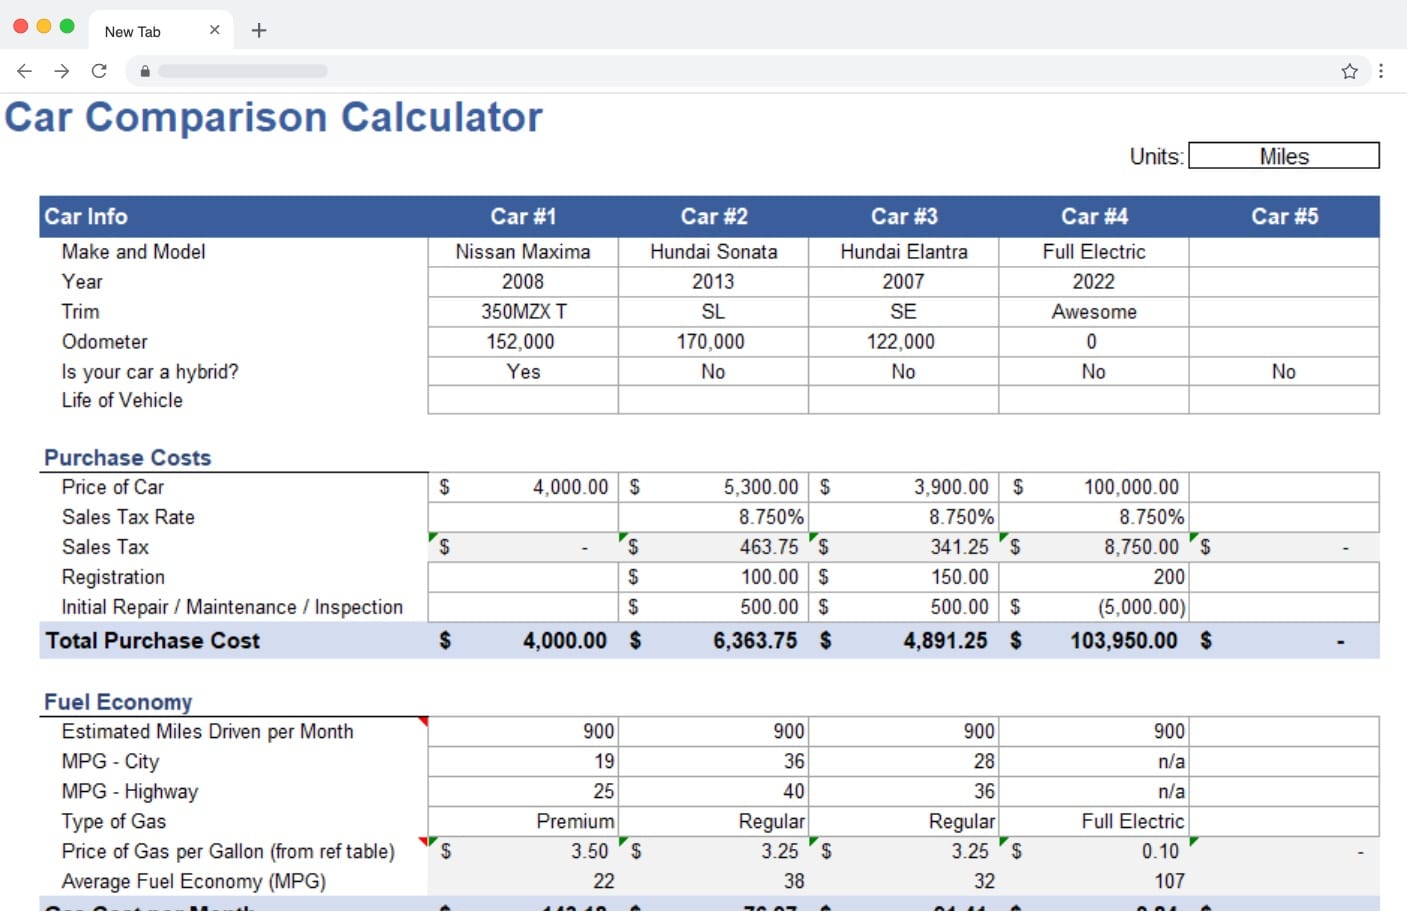Click MPG City value '19'
1409x914 pixels.
[x=523, y=761]
